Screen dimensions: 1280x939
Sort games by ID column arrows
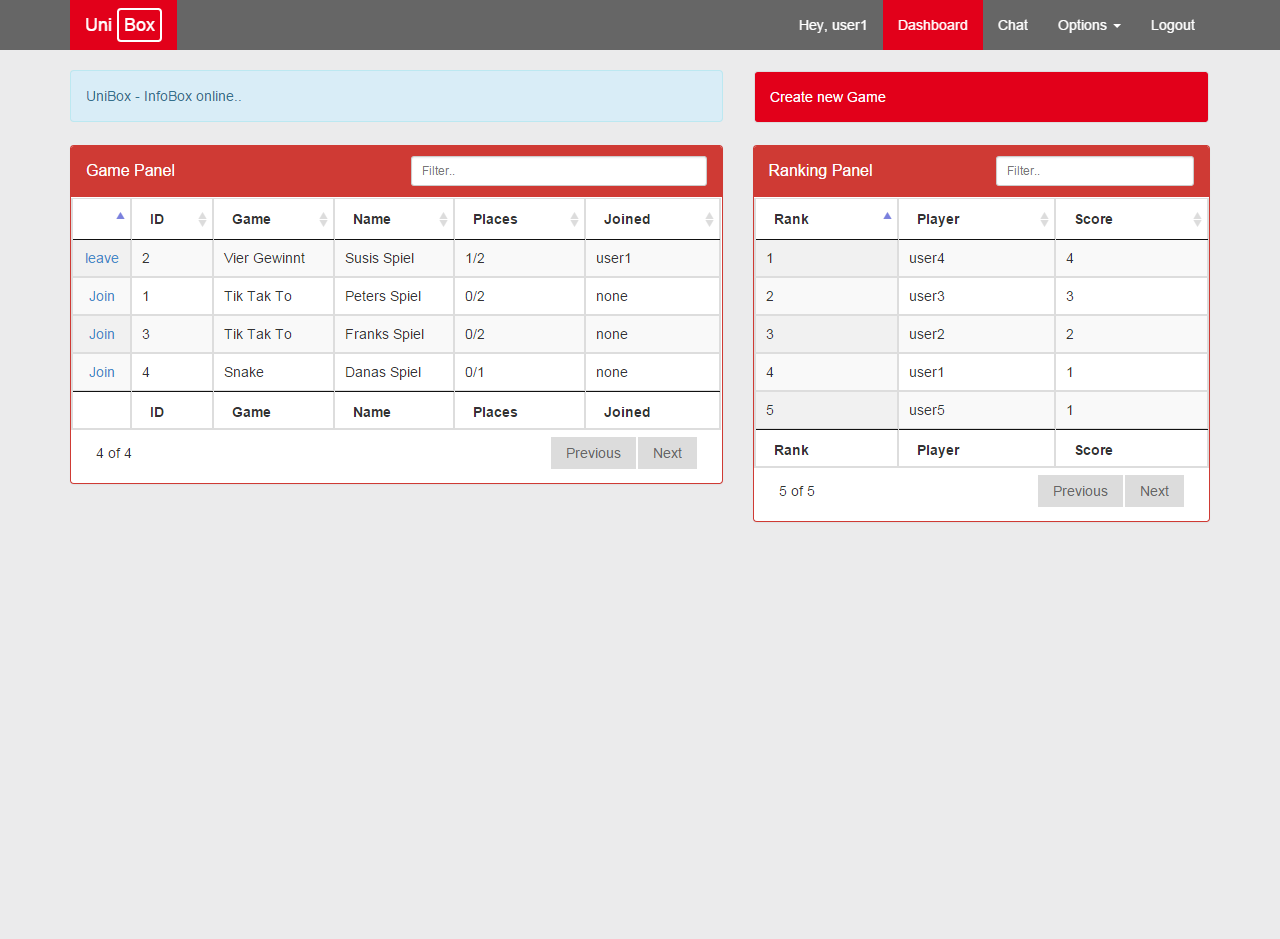[x=202, y=219]
